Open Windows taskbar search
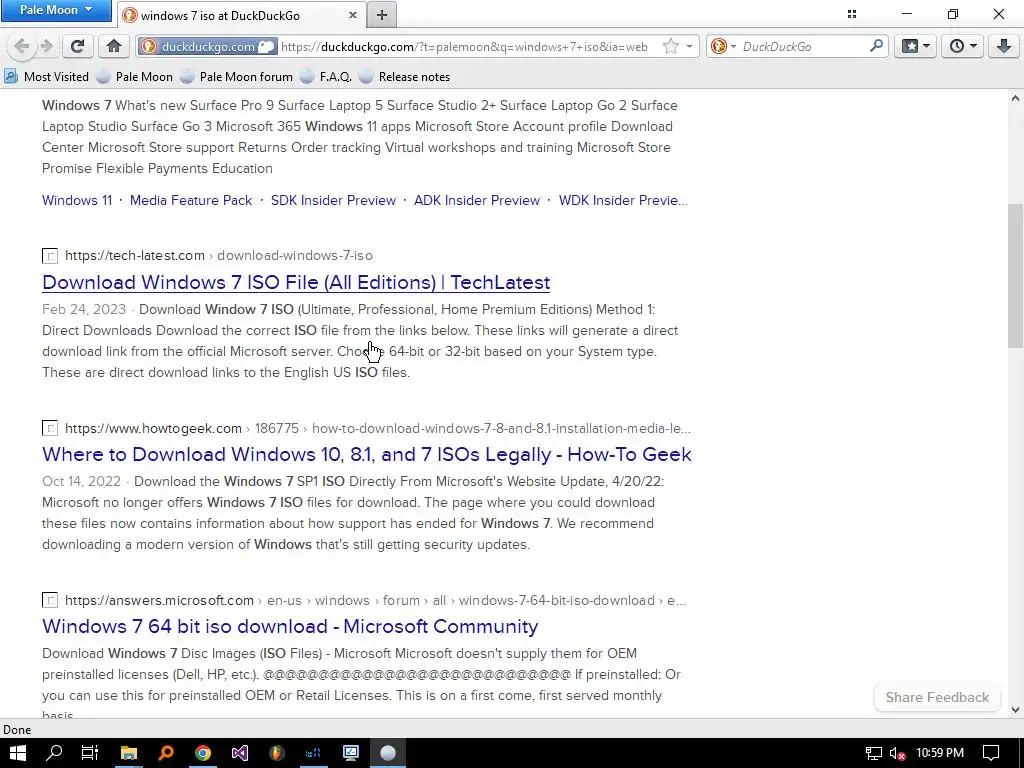The width and height of the screenshot is (1024, 768). 54,753
